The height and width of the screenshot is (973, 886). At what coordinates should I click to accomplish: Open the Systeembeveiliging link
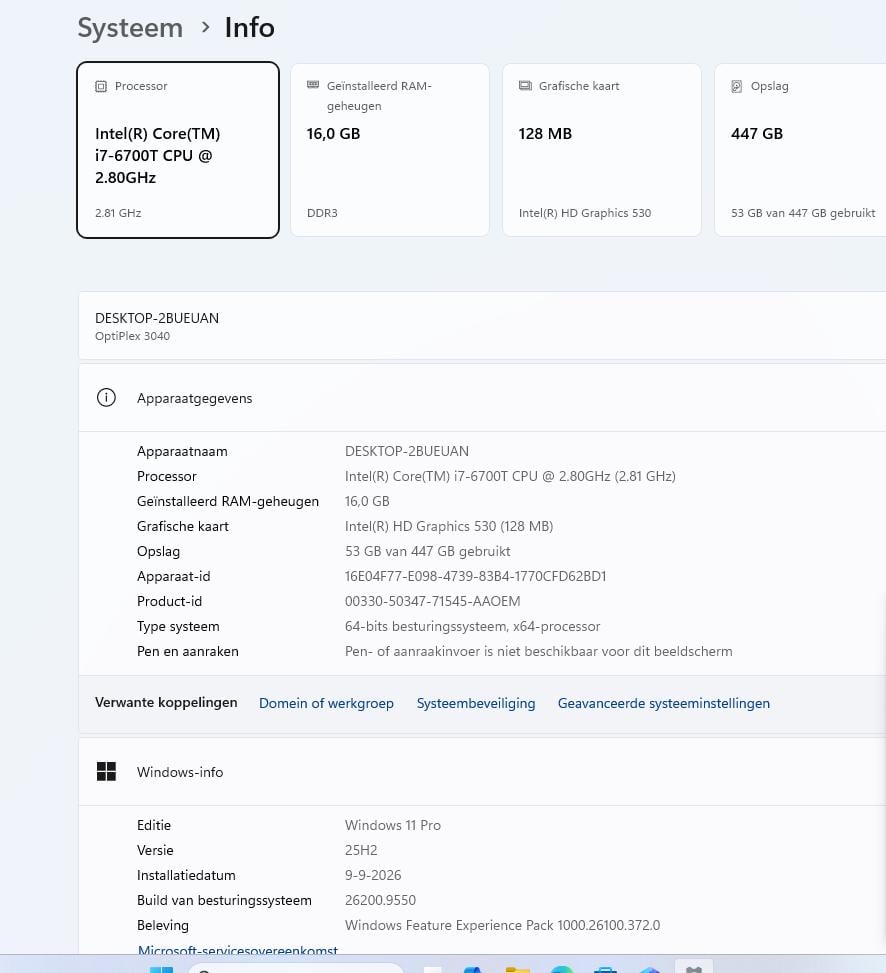pos(476,703)
